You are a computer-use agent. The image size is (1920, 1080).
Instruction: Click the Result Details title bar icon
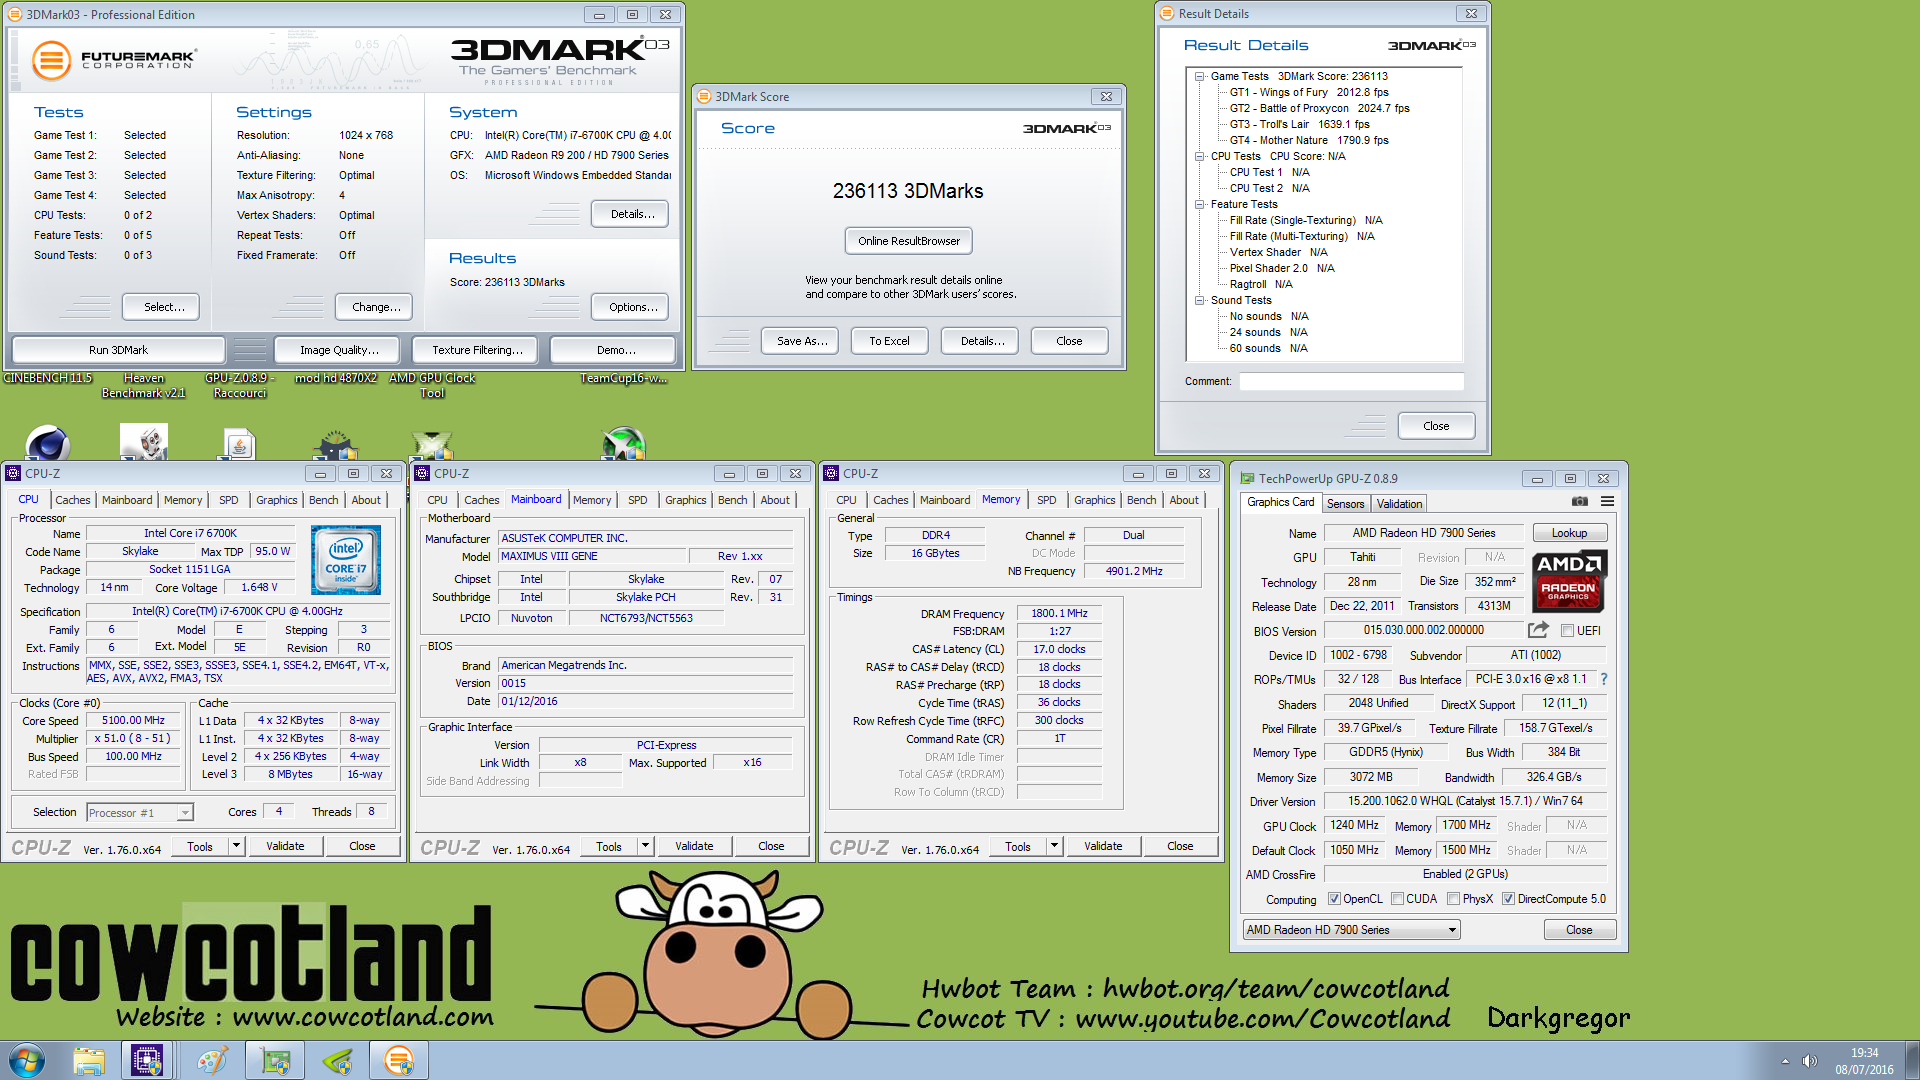click(x=1166, y=13)
